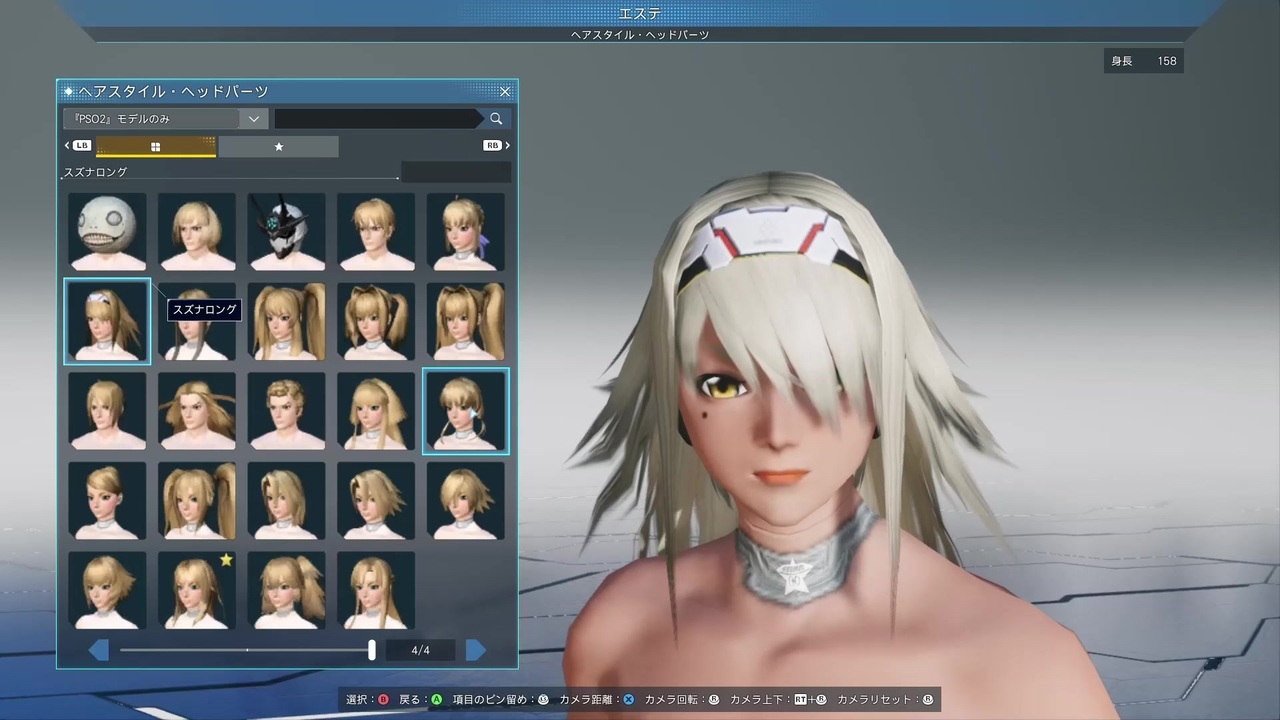Choose the black robot helmet head part
Screen dimensions: 1280x720
pyautogui.click(x=286, y=232)
